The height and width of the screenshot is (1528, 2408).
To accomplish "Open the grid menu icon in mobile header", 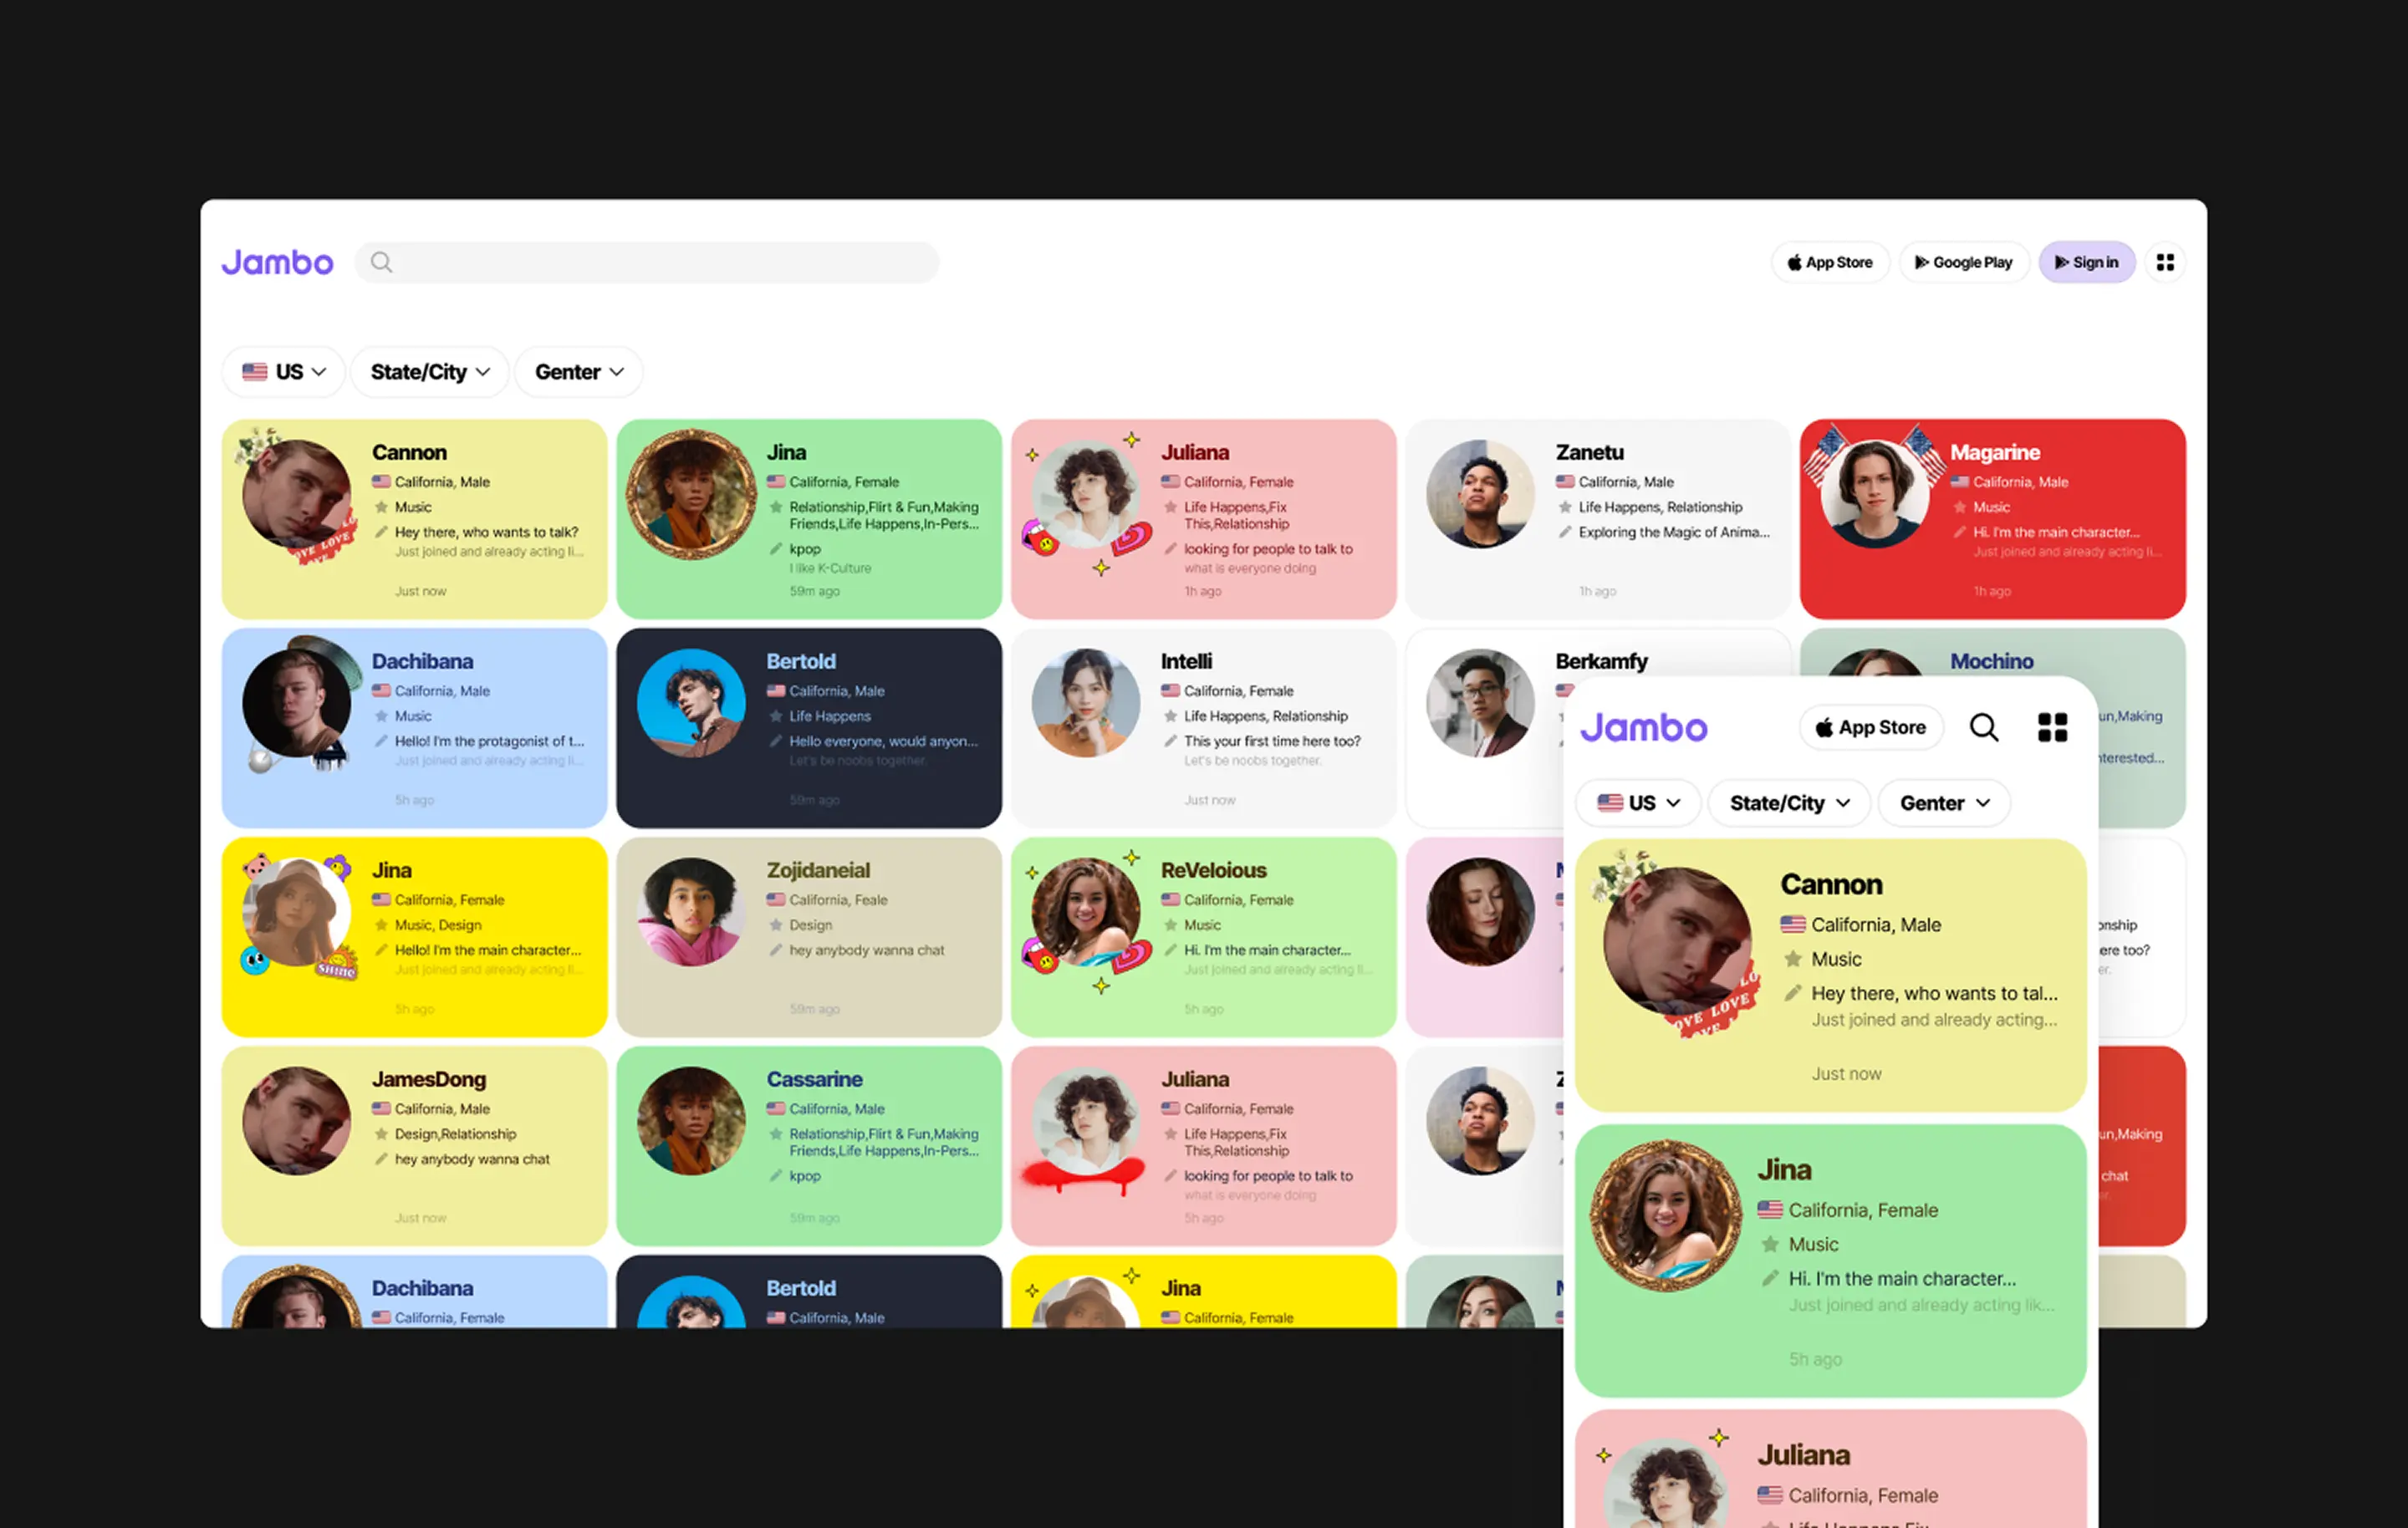I will pos(2052,727).
